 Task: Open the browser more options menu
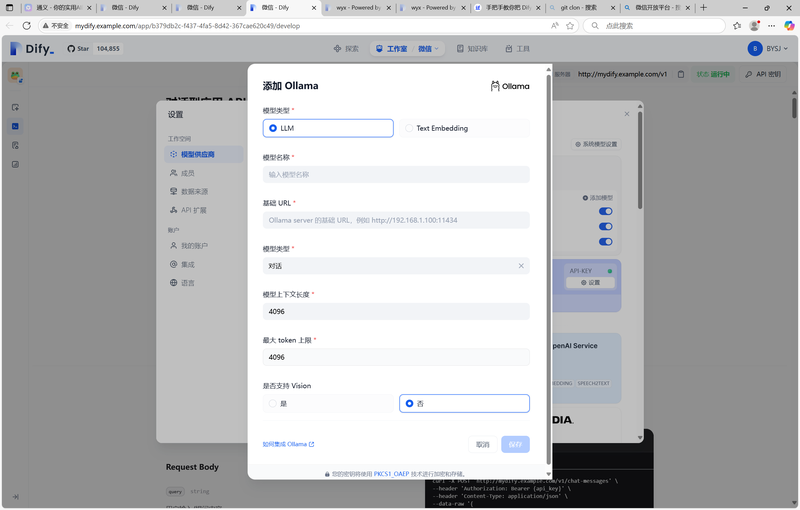pos(771,26)
